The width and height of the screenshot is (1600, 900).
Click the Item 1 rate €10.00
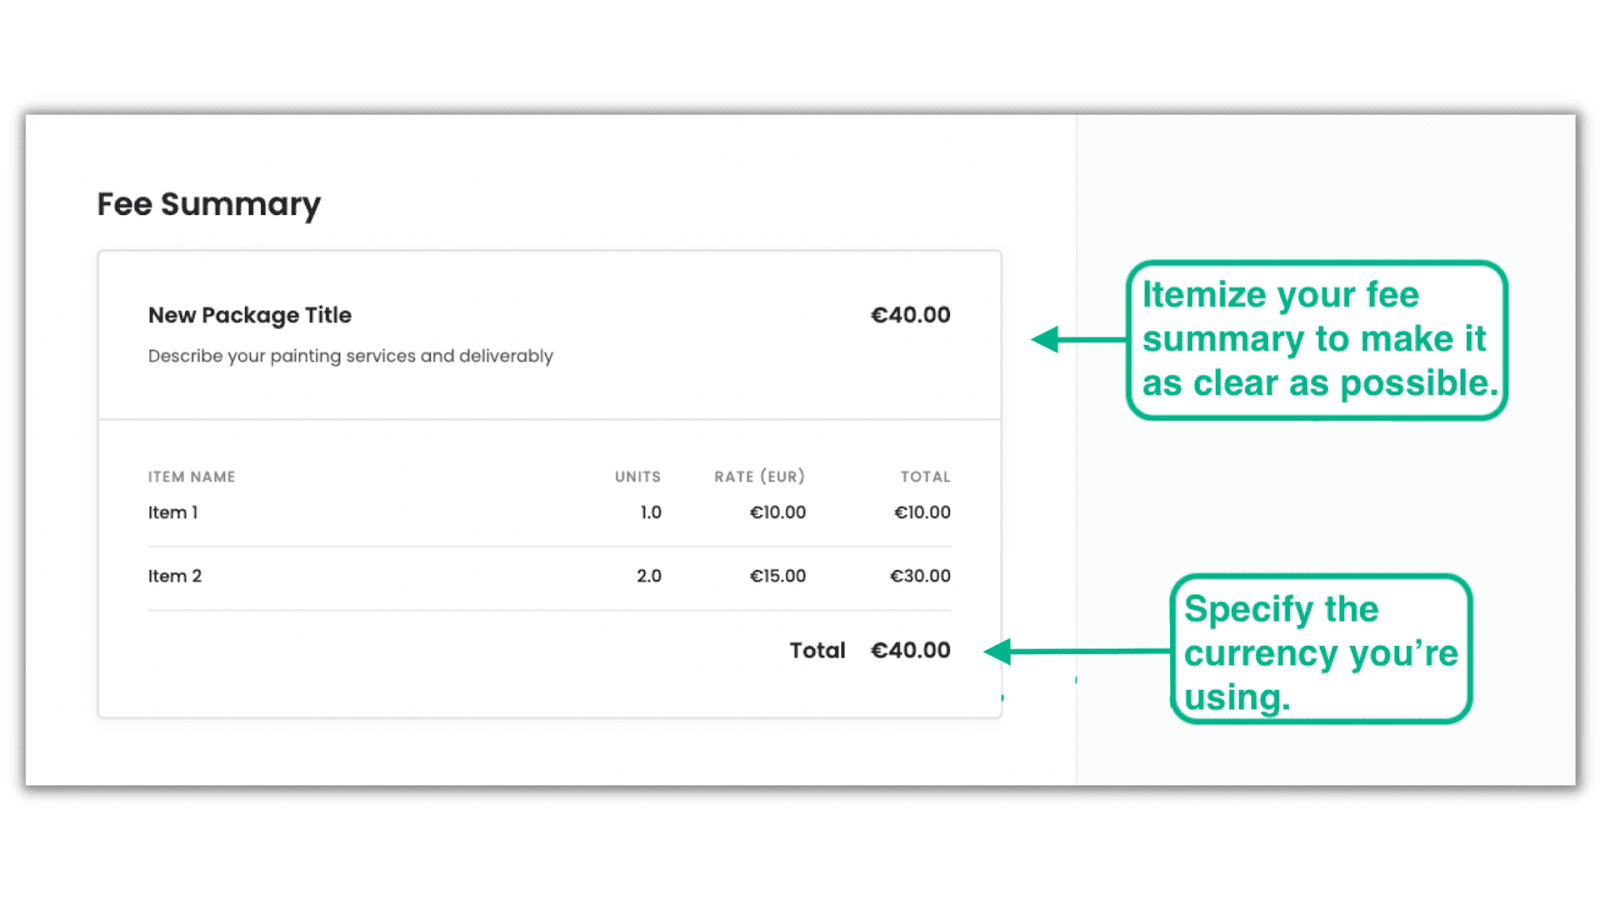point(778,512)
